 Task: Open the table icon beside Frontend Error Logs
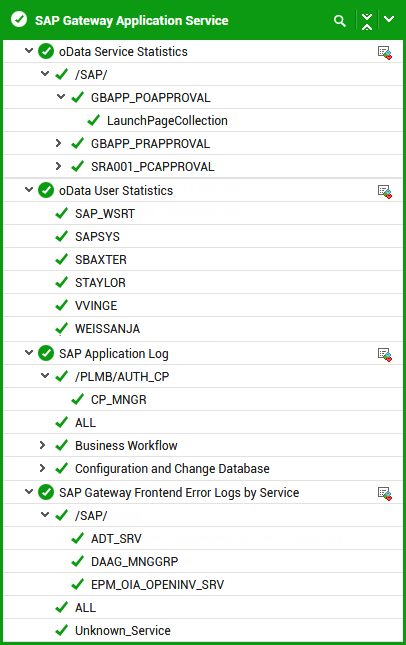385,494
